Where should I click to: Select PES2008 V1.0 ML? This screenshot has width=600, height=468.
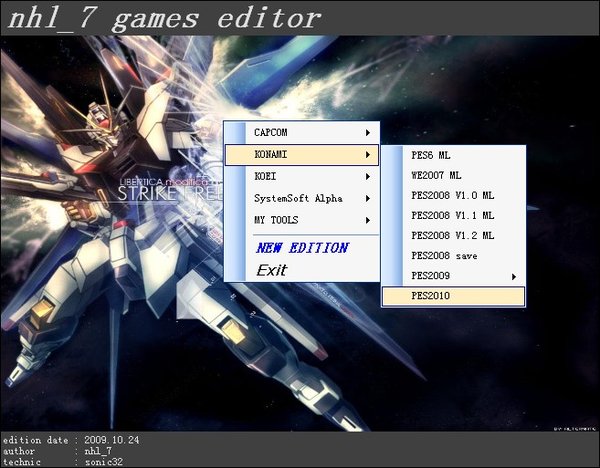453,196
